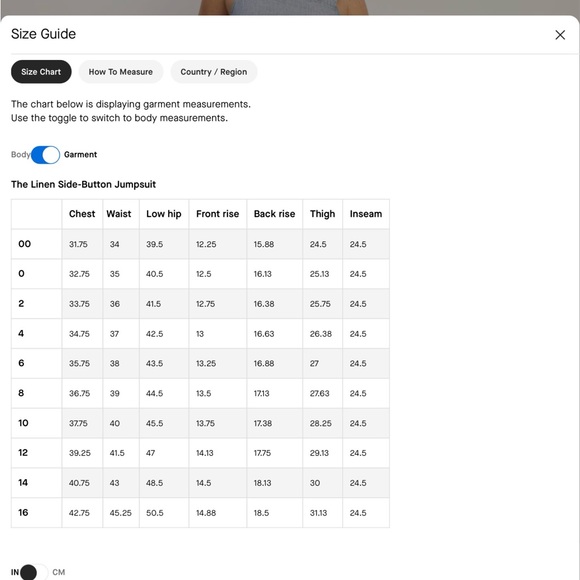Click the Body label beside the toggle

pos(21,155)
